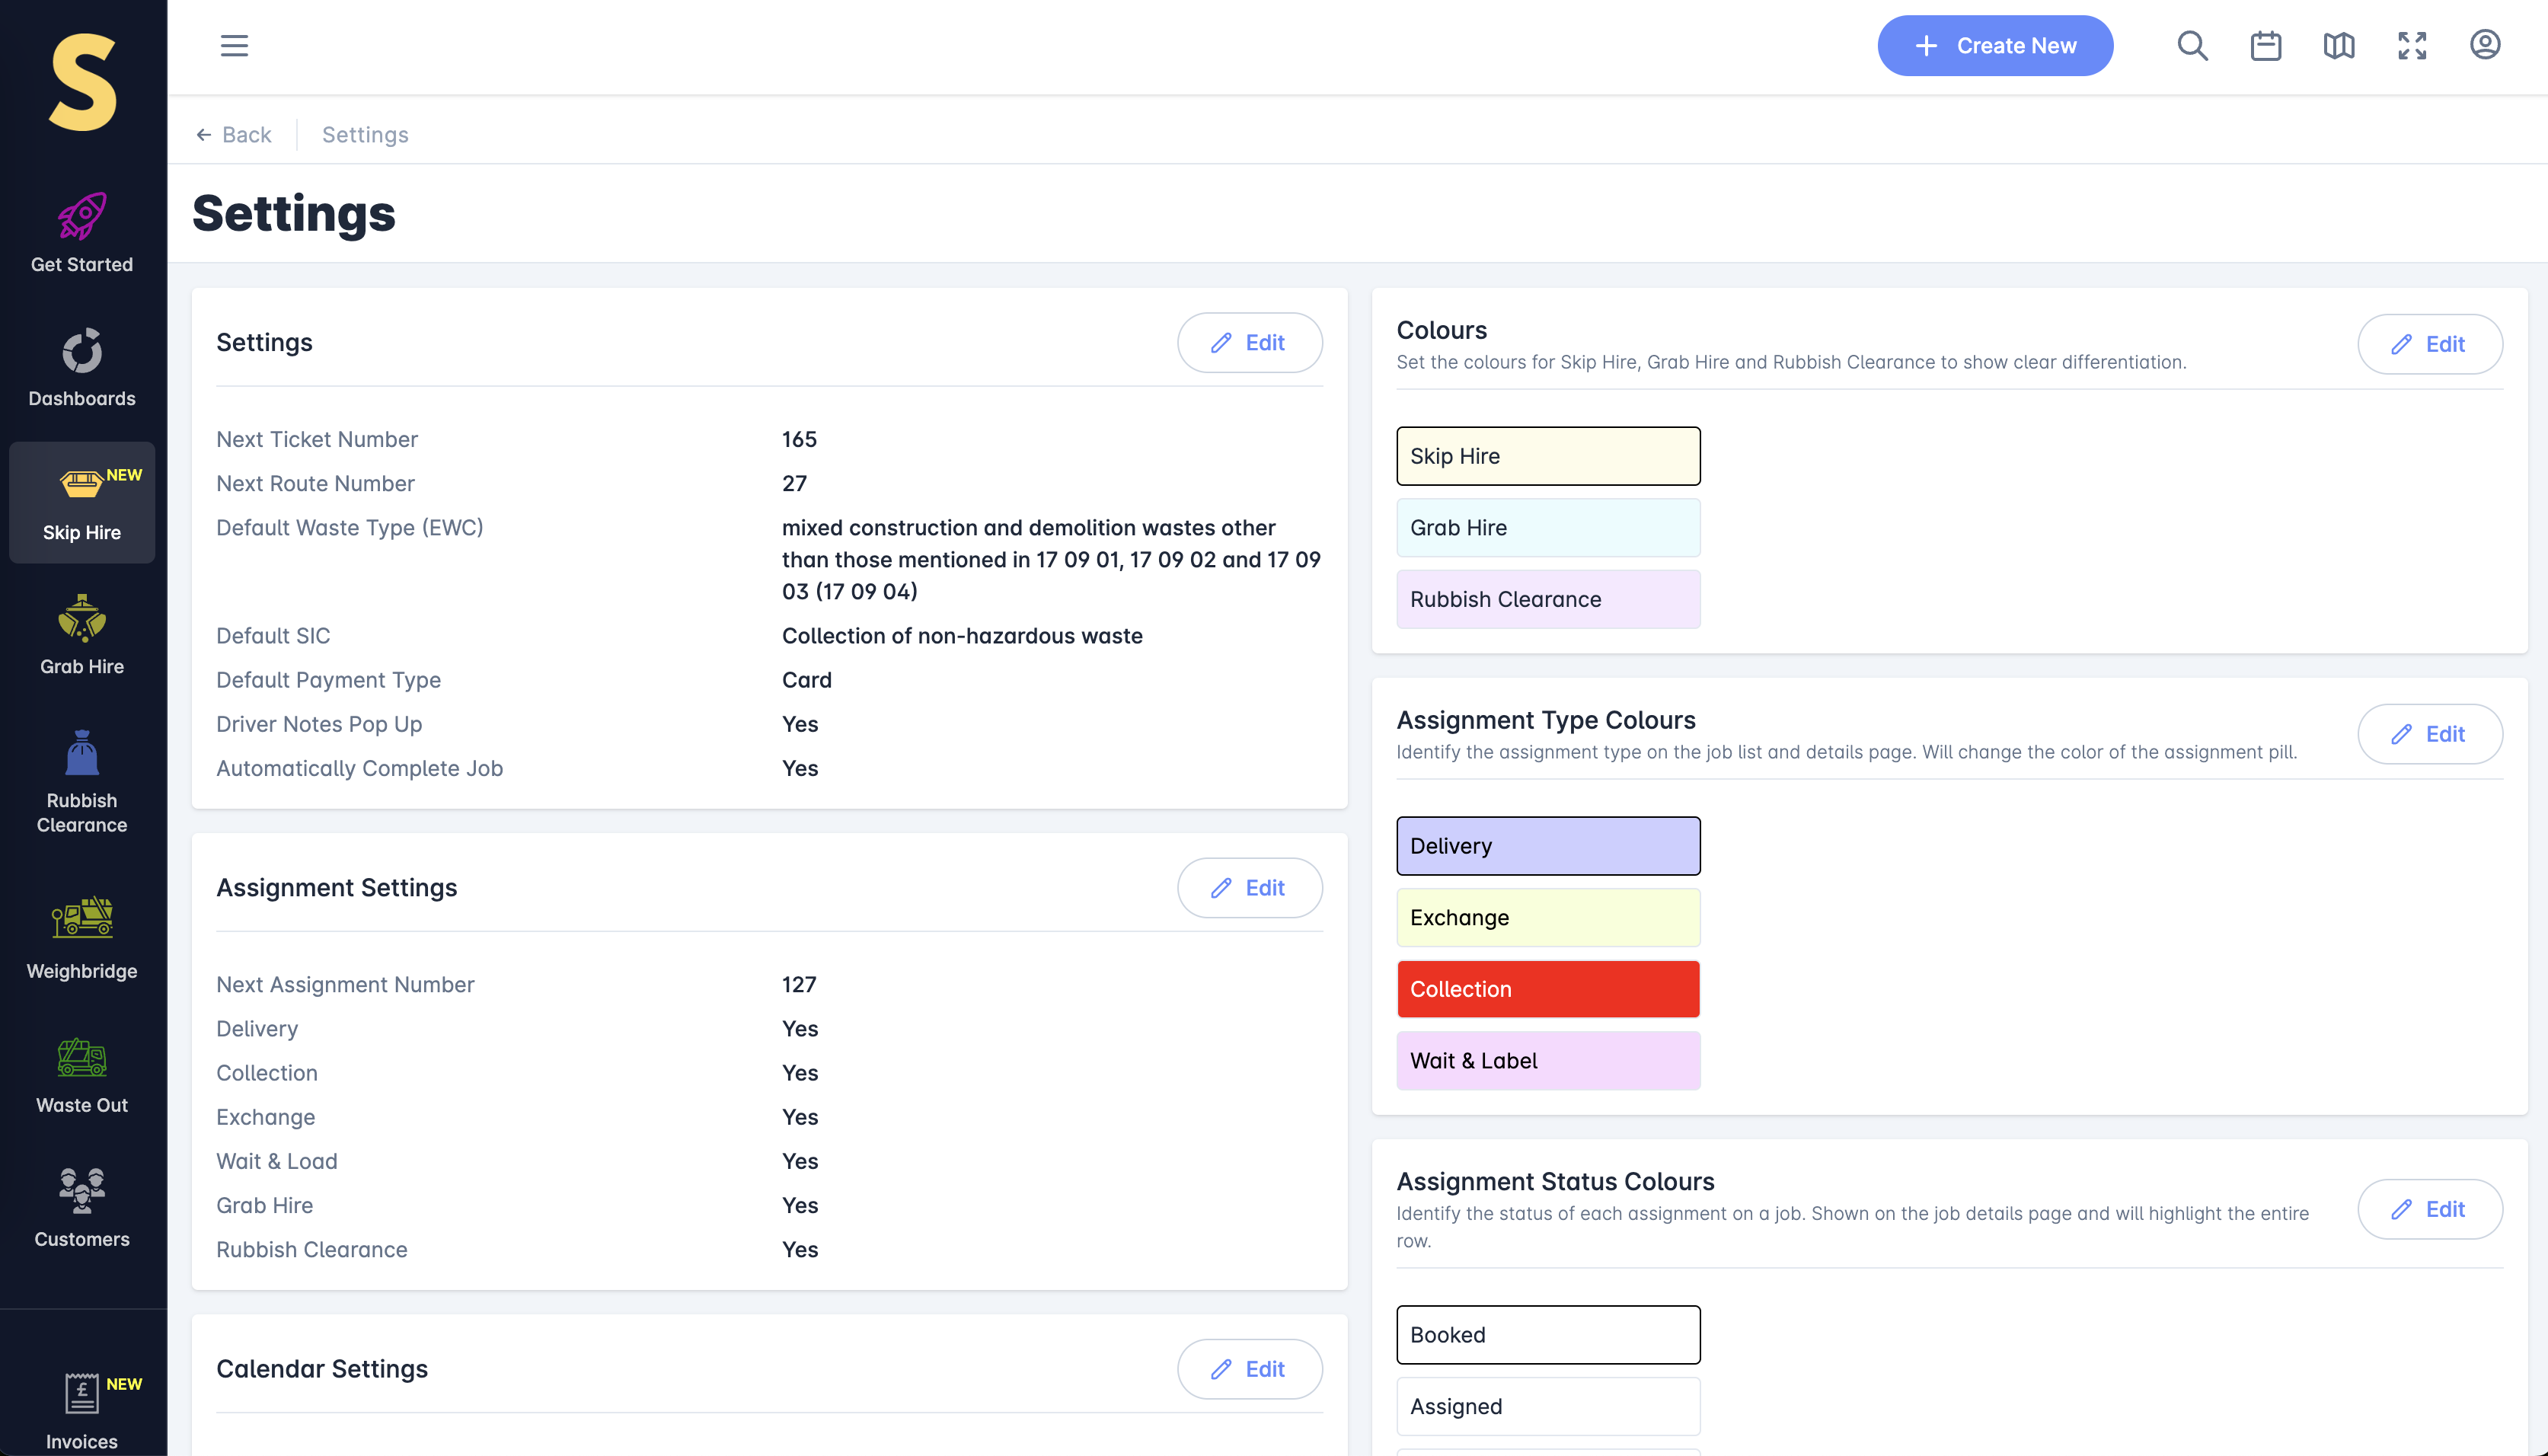Select the Delivery colour swatch
2548x1456 pixels.
1547,846
